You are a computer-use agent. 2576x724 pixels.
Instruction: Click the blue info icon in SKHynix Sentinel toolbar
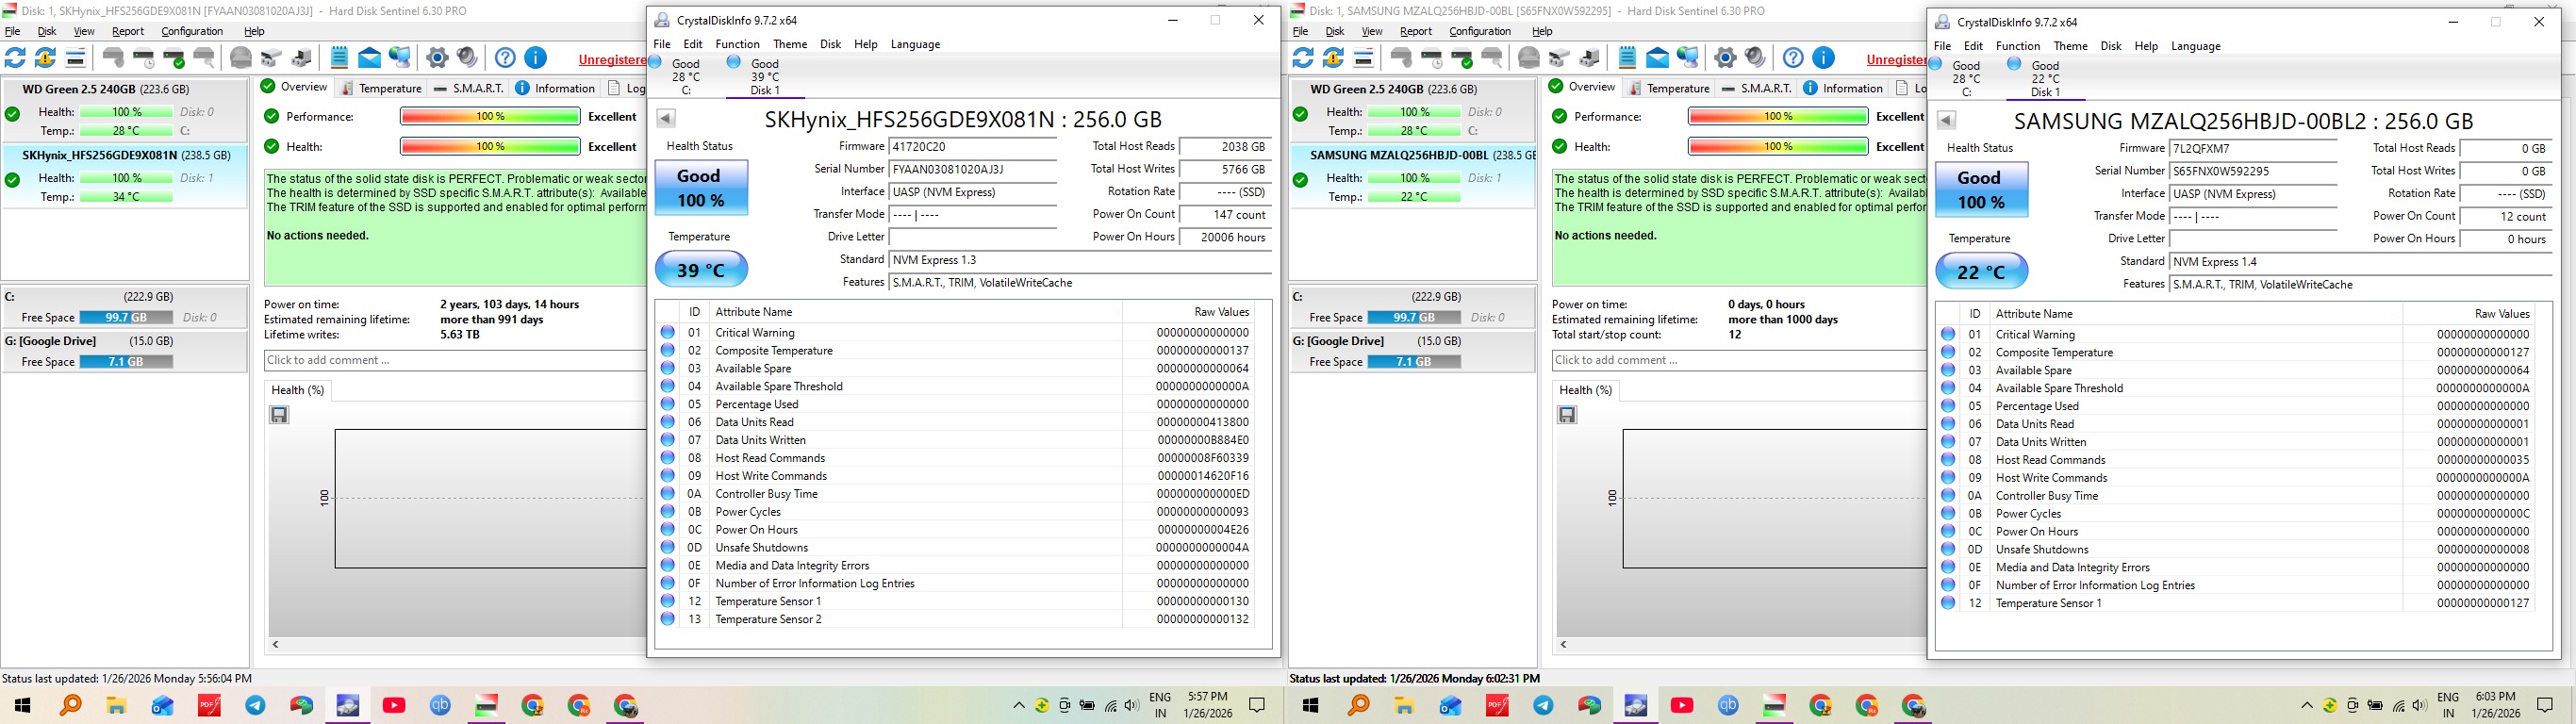click(x=536, y=58)
